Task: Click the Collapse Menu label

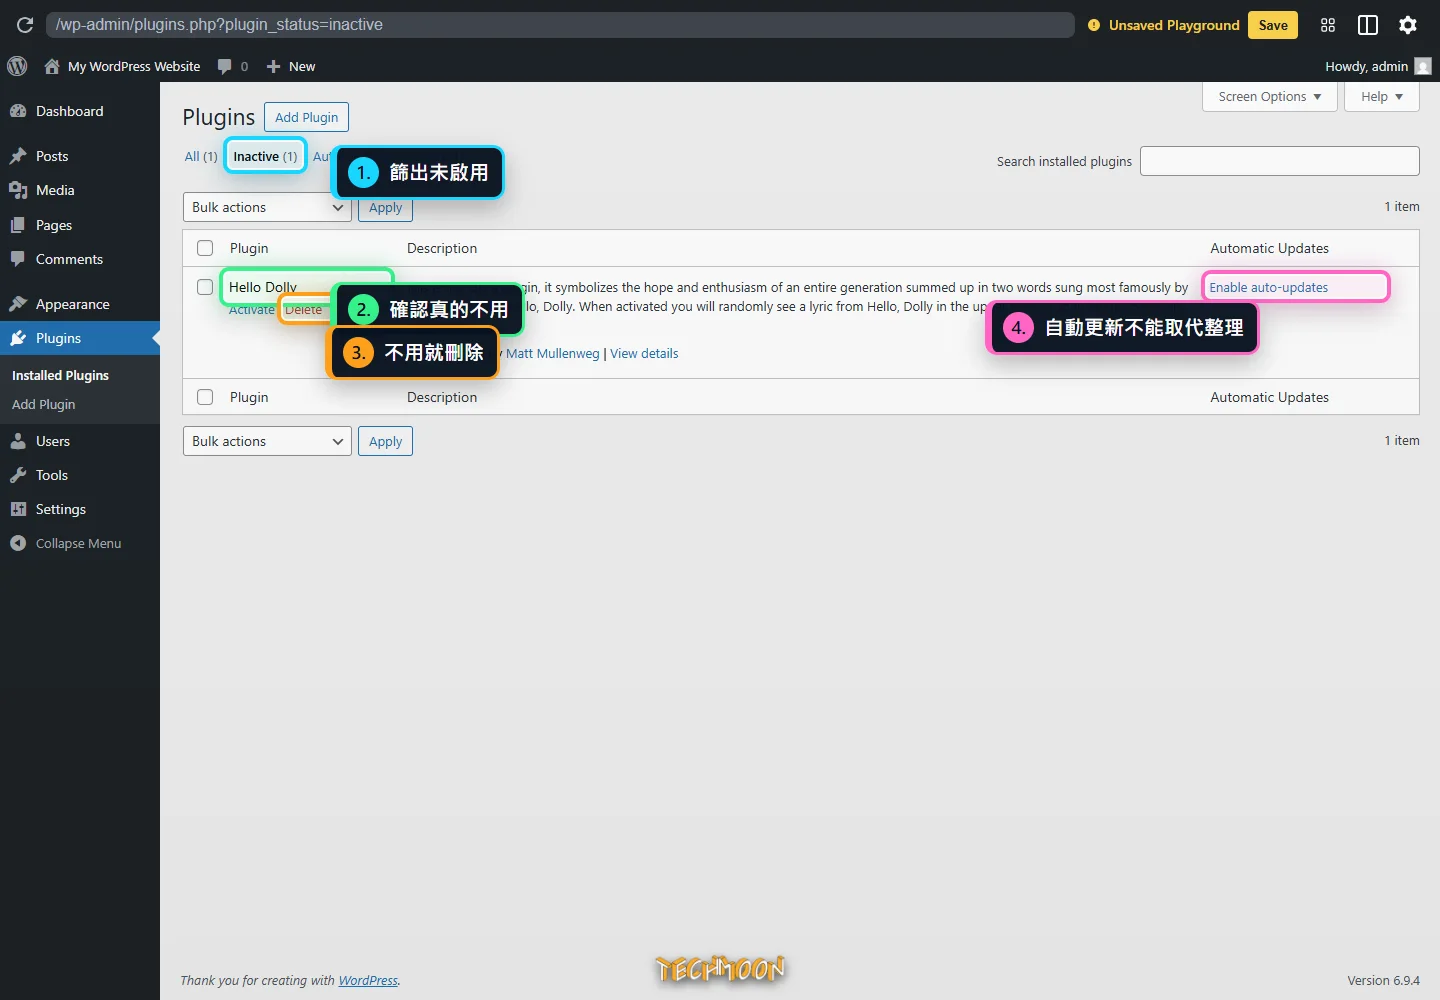Action: point(78,543)
